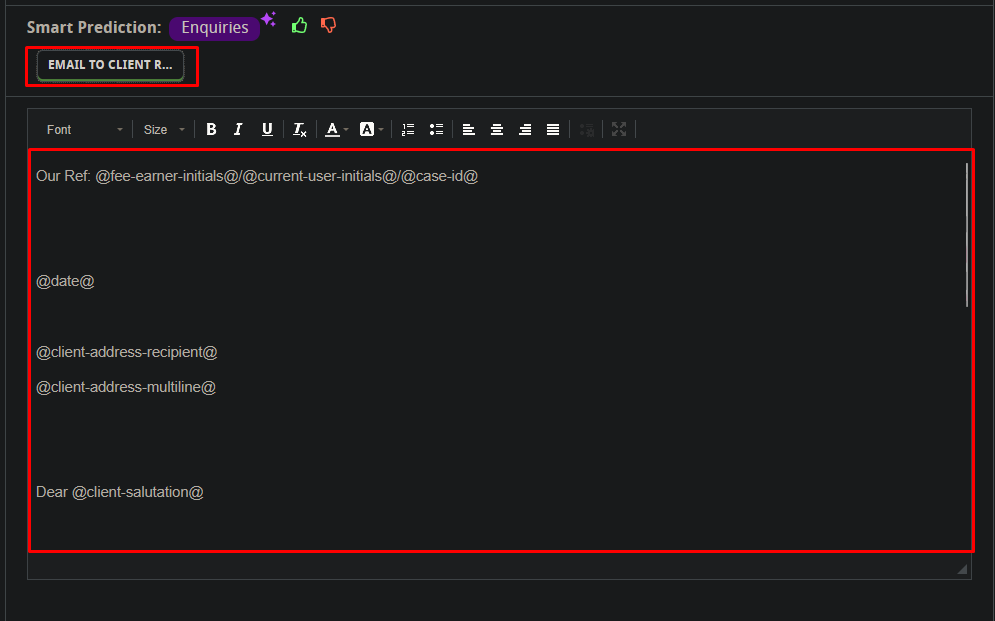Toggle bold formatting in the editor

click(211, 129)
